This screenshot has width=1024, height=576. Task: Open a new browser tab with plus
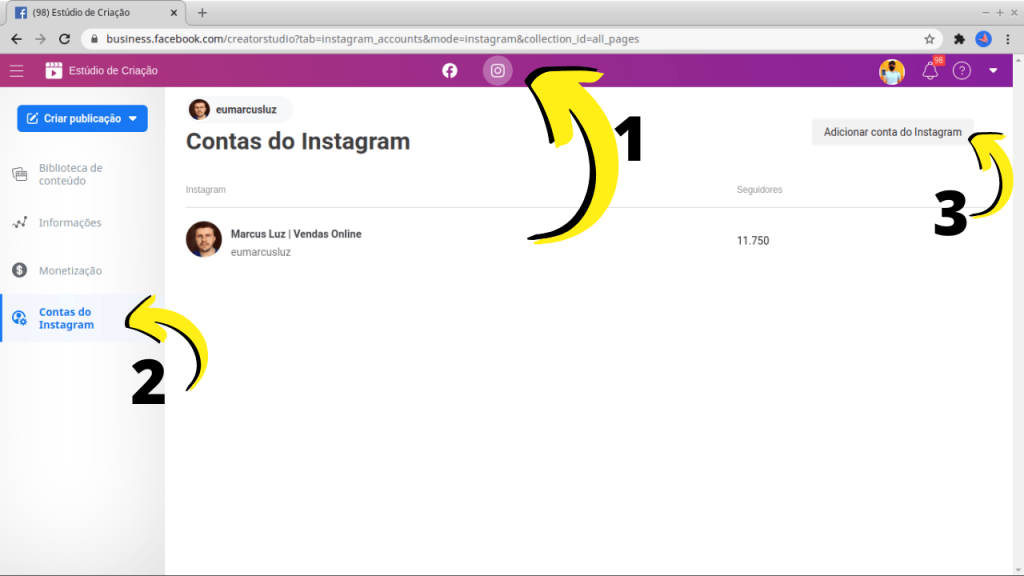tap(202, 12)
